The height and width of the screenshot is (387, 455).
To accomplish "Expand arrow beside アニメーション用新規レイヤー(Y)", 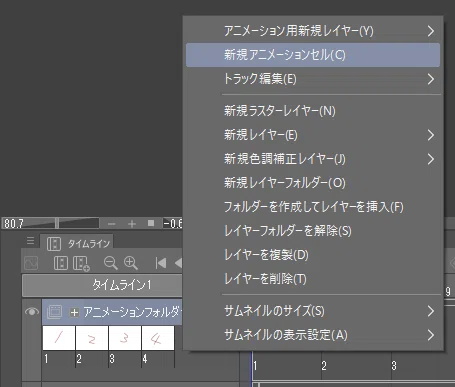I will click(431, 31).
